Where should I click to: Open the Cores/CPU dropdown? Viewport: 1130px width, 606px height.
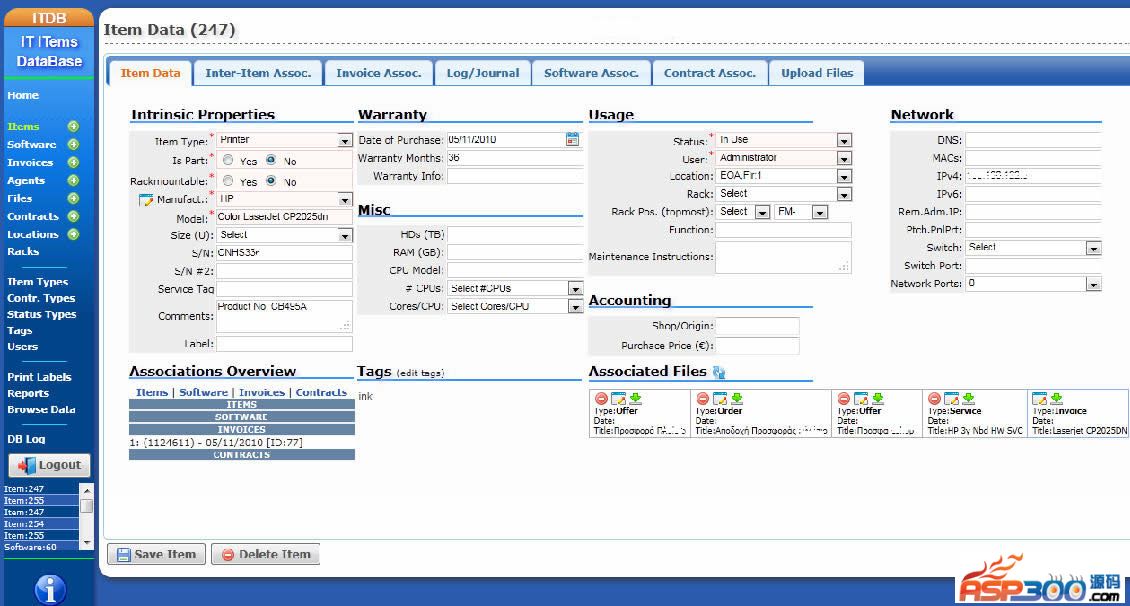[x=575, y=307]
